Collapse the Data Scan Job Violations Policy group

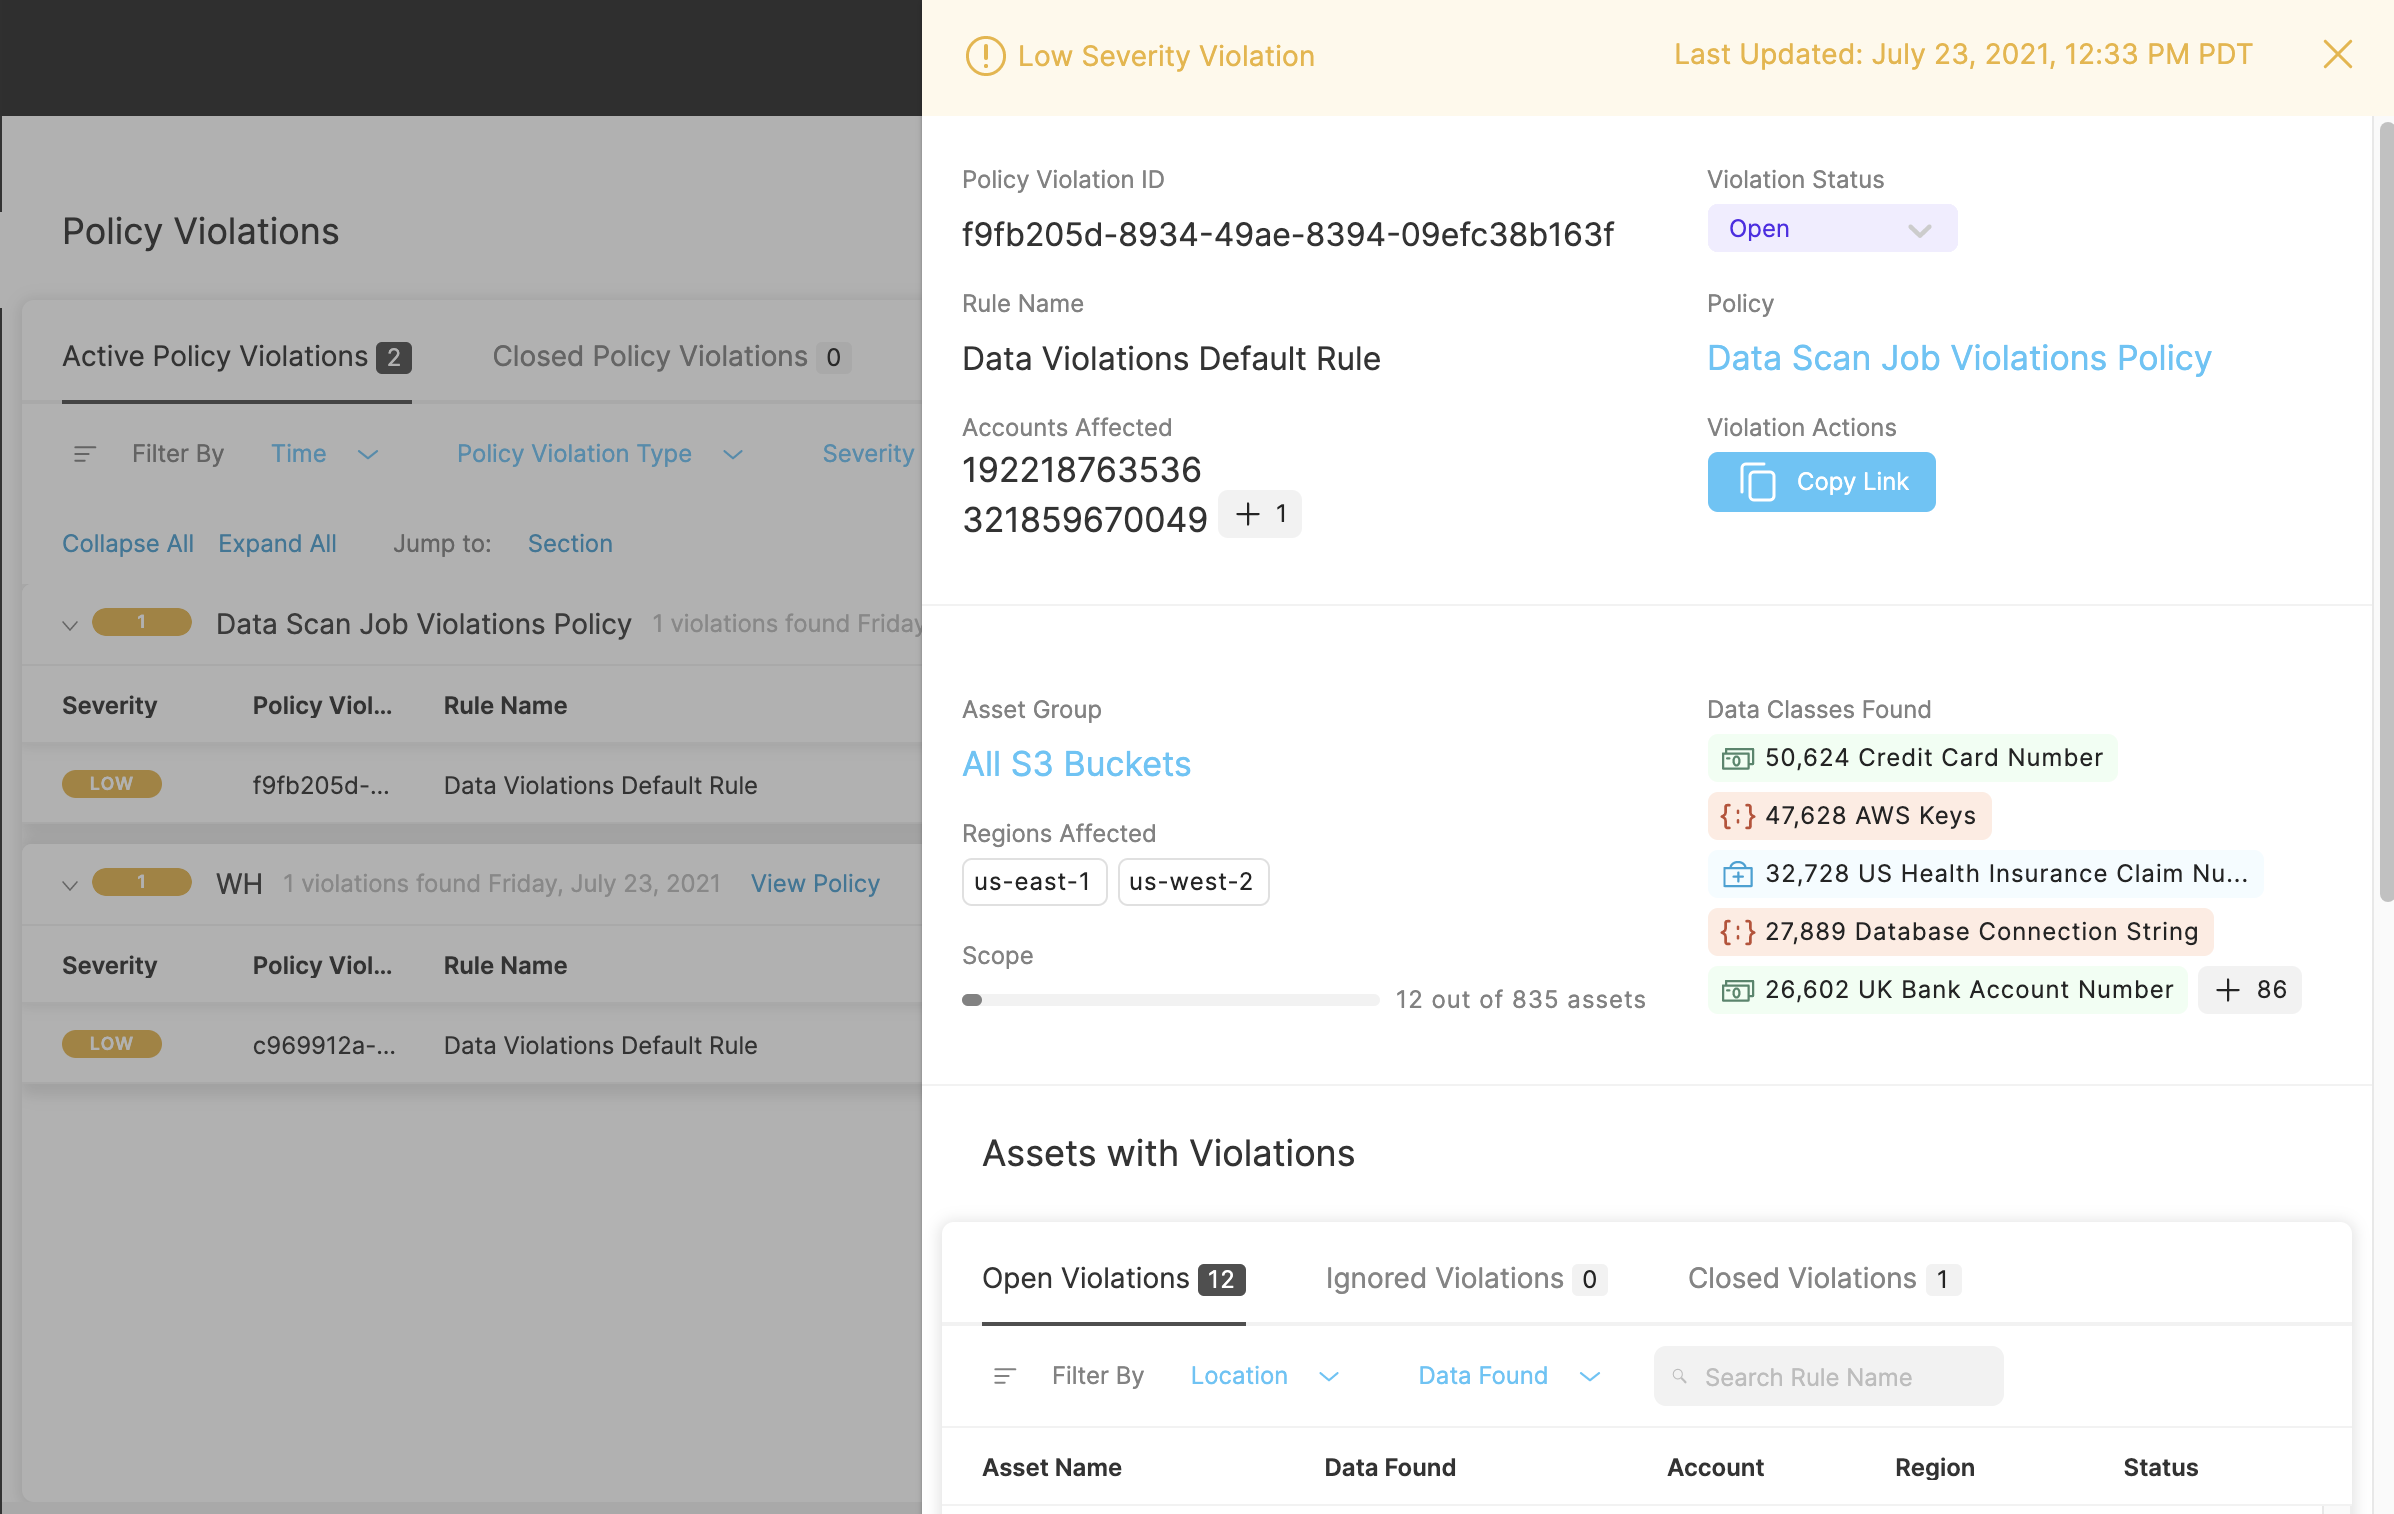point(70,625)
